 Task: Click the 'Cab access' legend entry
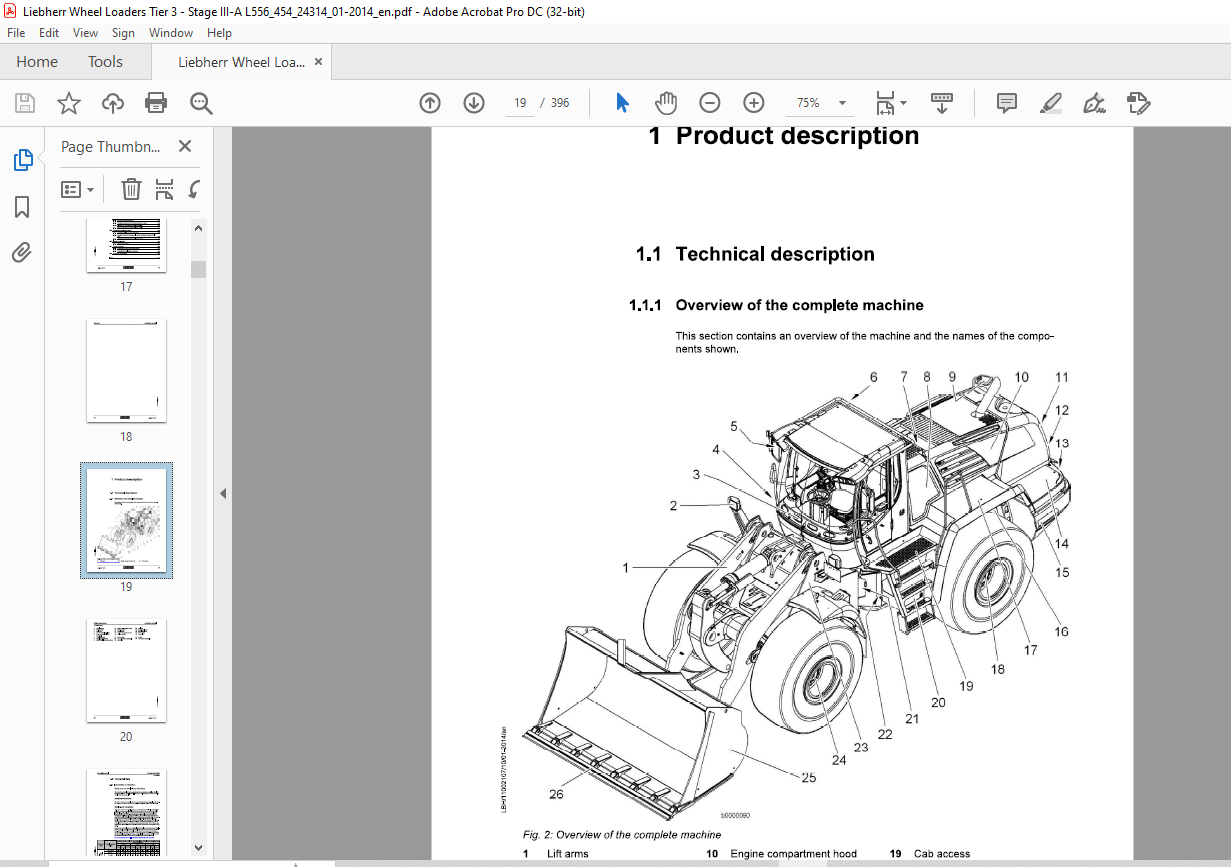pyautogui.click(x=941, y=854)
